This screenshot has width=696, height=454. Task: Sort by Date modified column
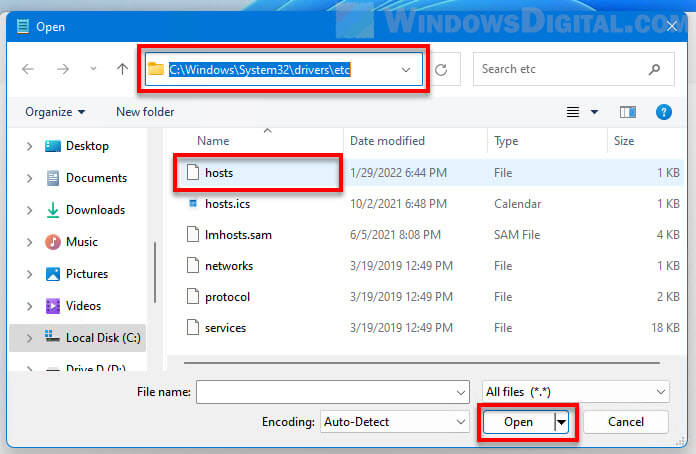(x=387, y=141)
